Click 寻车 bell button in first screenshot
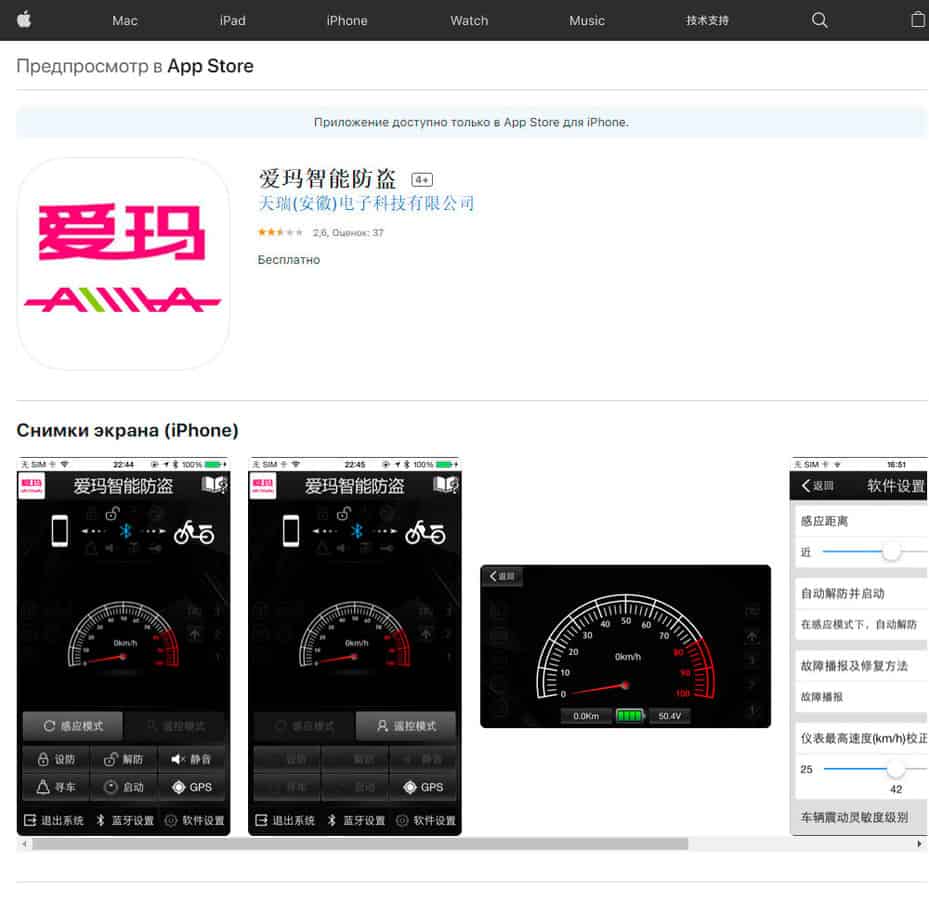This screenshot has height=900, width=929. (56, 787)
